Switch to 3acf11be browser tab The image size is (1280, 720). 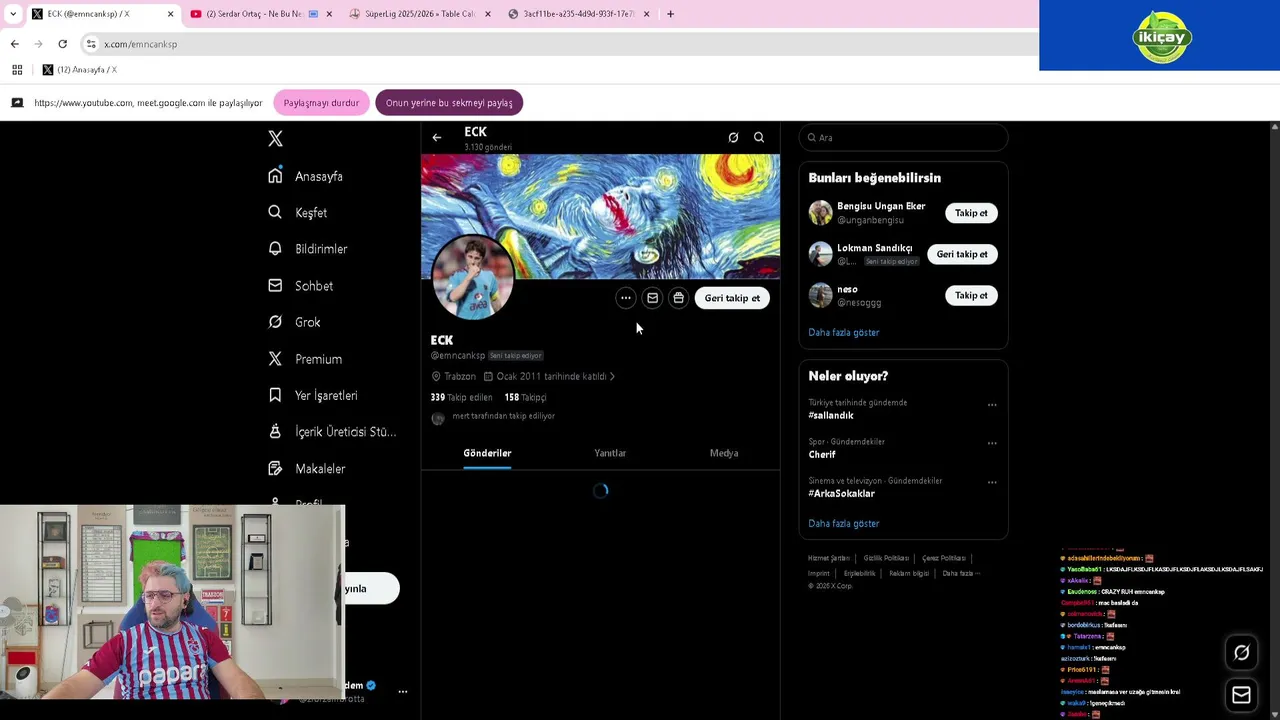click(578, 14)
